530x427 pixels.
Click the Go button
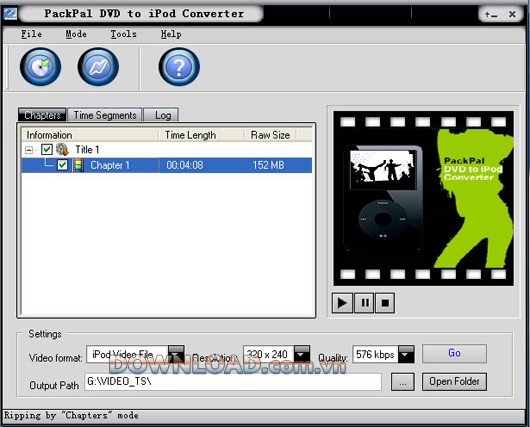pos(454,353)
